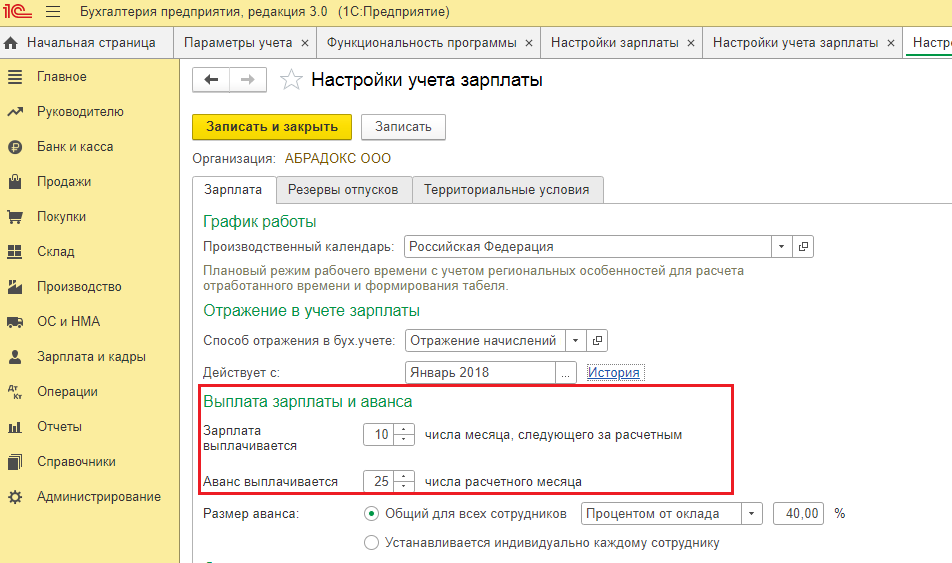Click the Процентом от оклада field
Image resolution: width=952 pixels, height=563 pixels.
(x=661, y=514)
